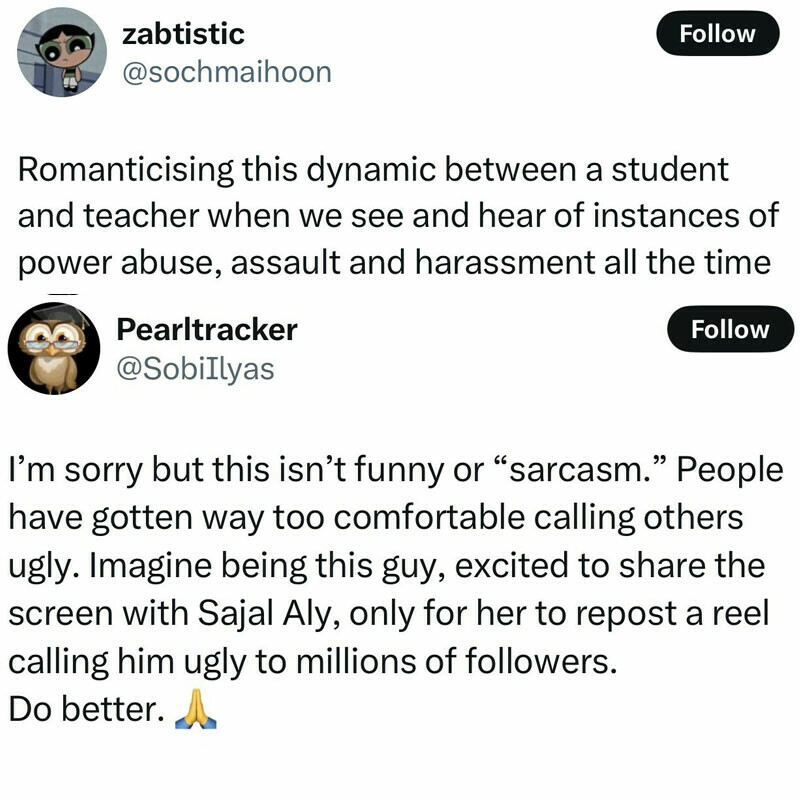
Task: Open the Pearltracker display name
Action: 207,329
